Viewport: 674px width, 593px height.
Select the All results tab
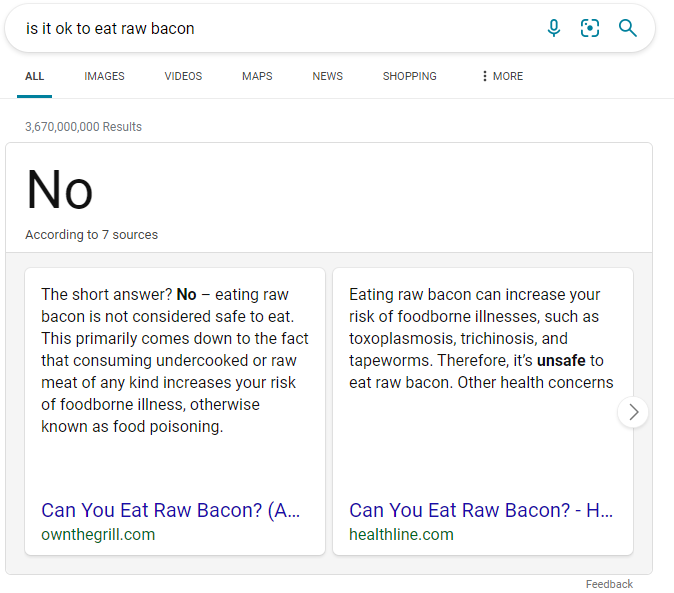pos(35,76)
